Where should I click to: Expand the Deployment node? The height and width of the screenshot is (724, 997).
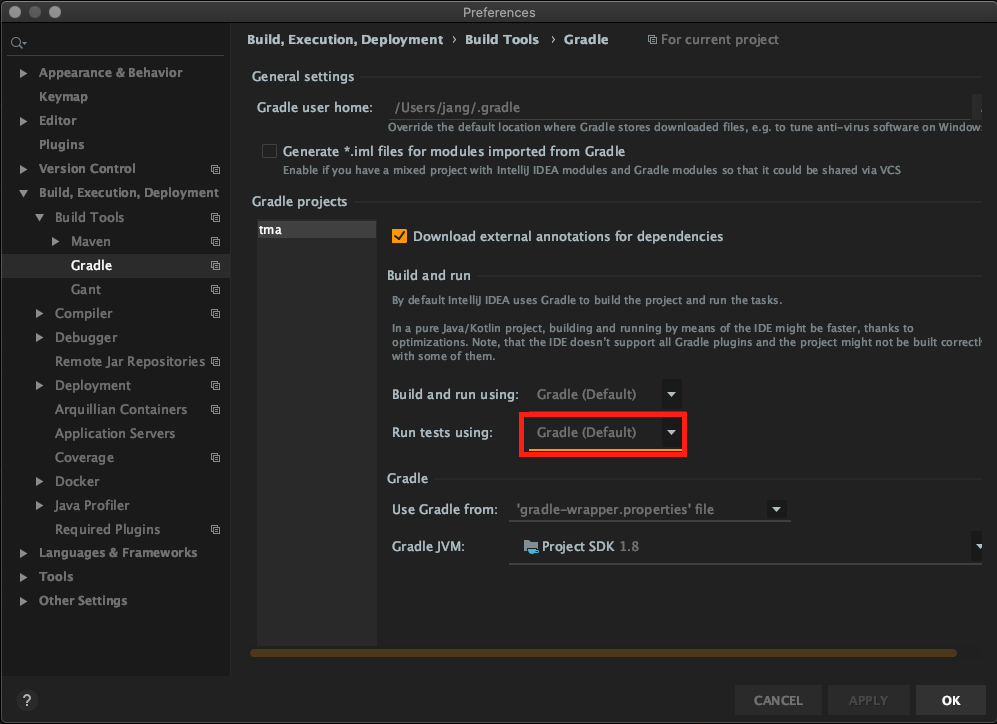[x=39, y=386]
